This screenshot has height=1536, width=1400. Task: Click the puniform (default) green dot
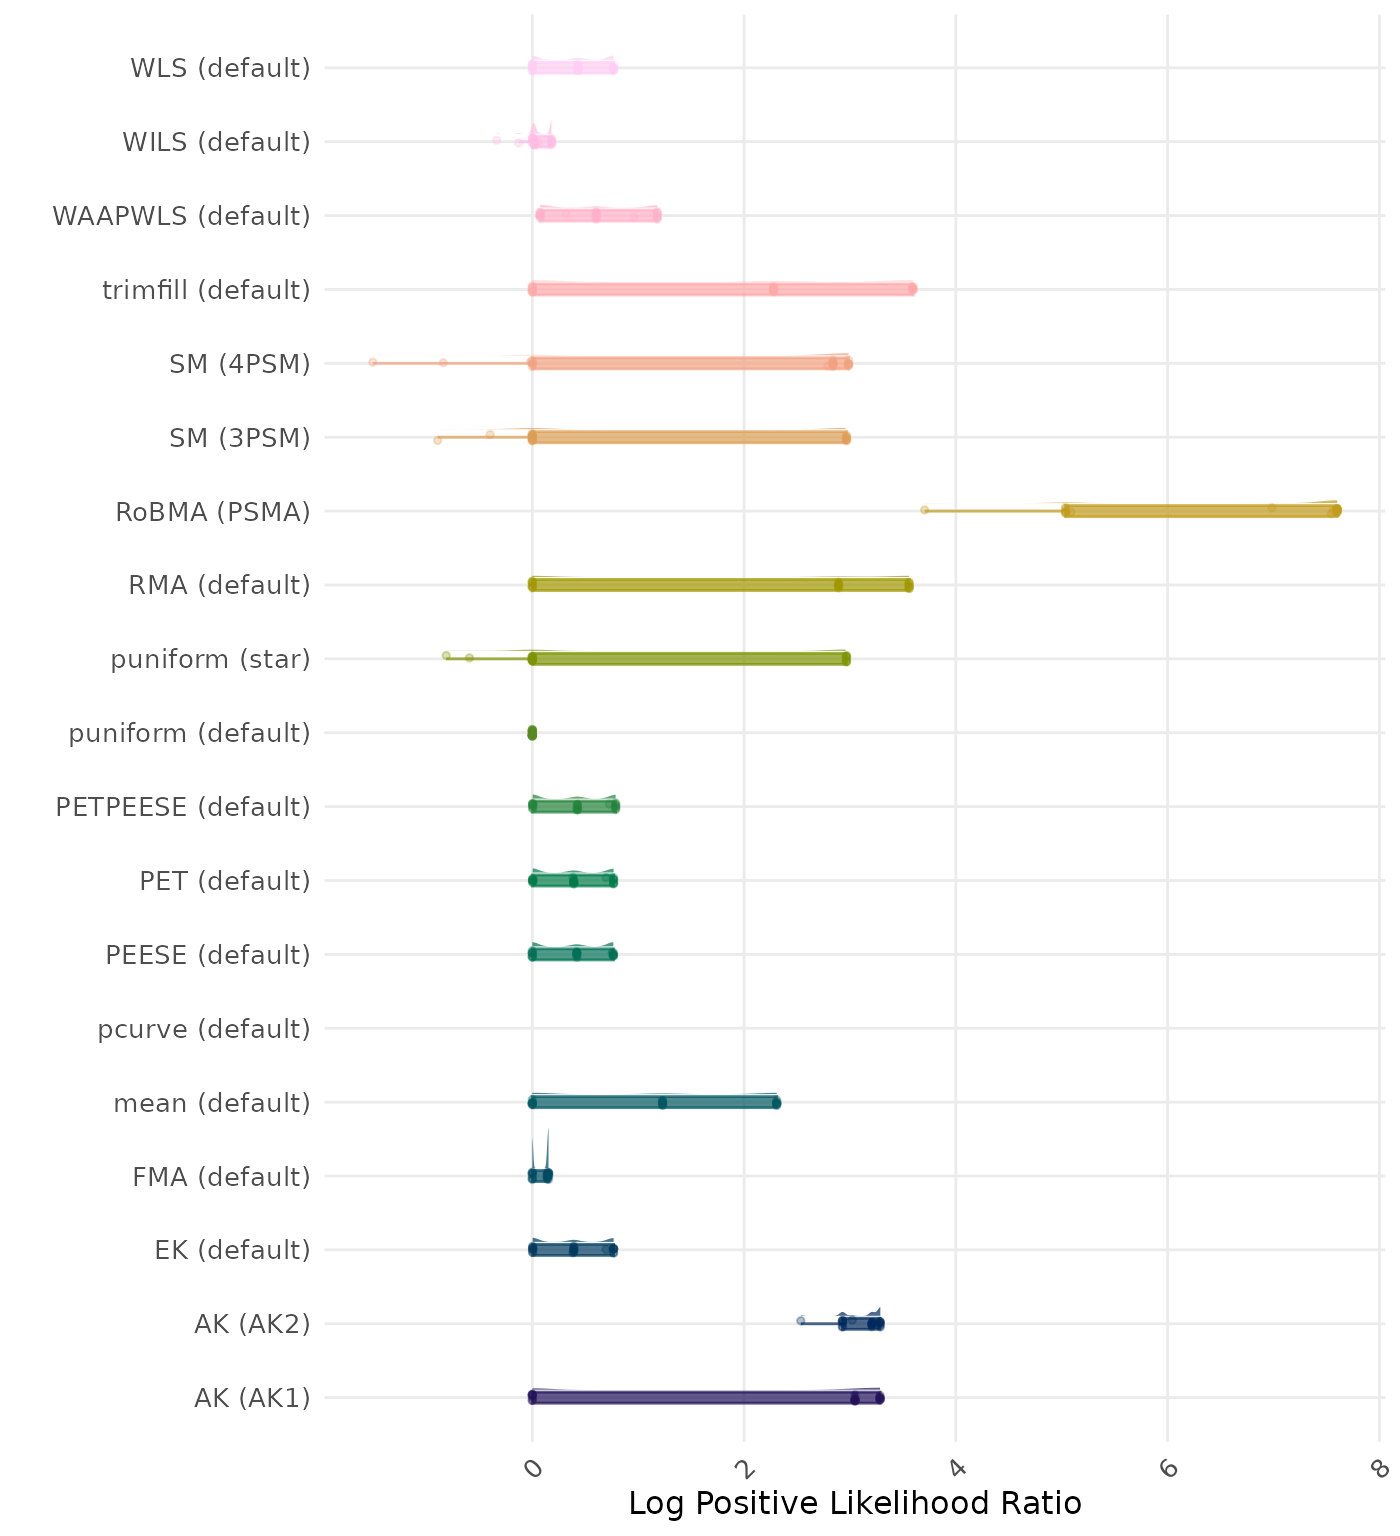click(532, 733)
